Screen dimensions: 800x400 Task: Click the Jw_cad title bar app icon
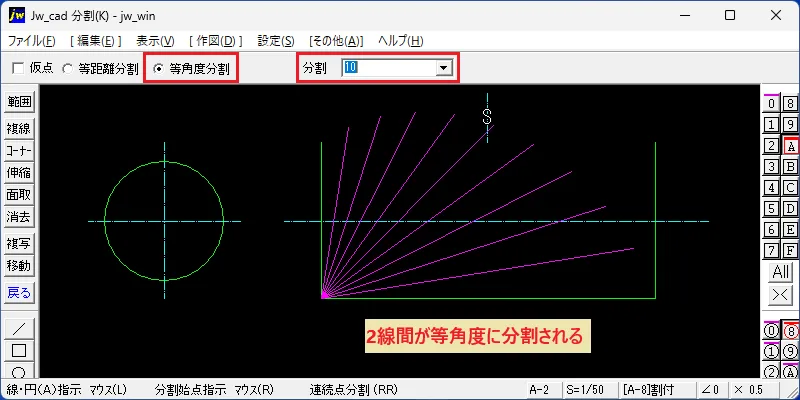16,15
